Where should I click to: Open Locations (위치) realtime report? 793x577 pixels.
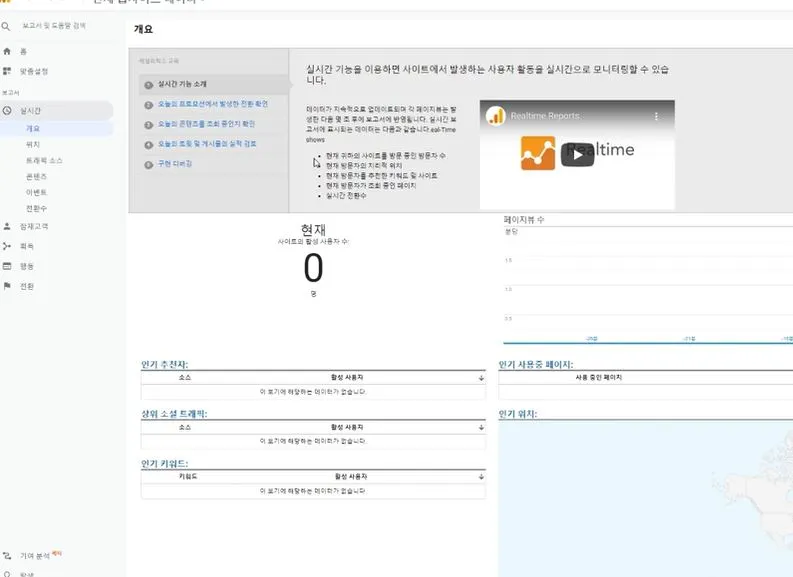[33, 145]
